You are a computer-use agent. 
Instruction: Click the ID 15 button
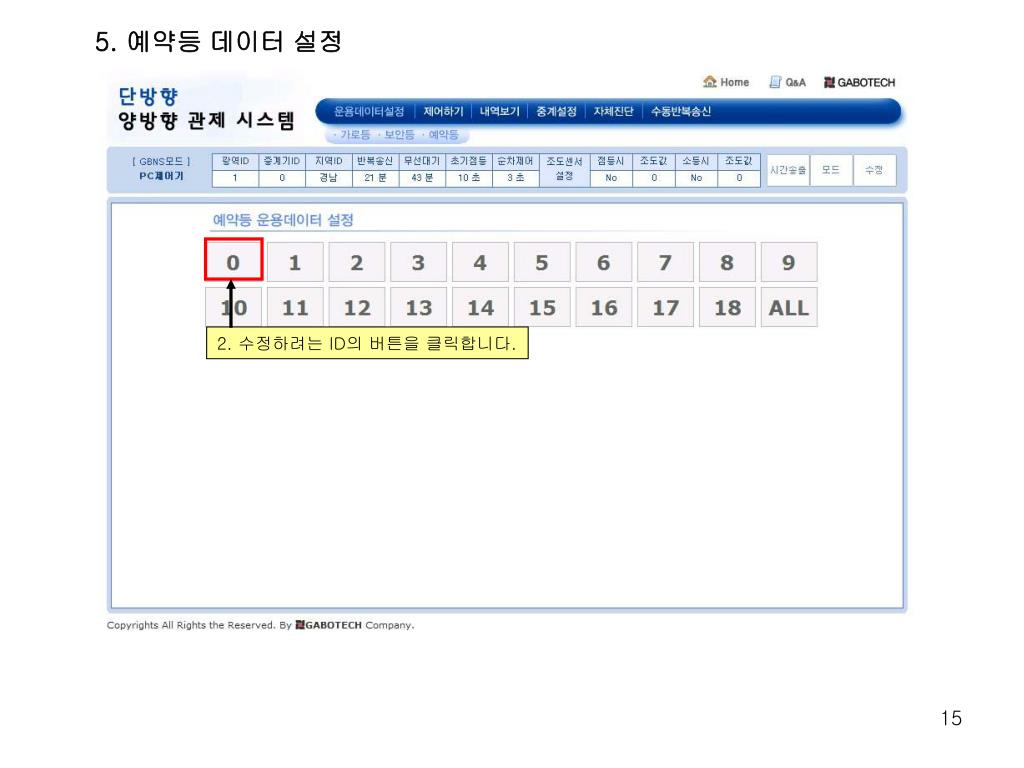[x=542, y=307]
